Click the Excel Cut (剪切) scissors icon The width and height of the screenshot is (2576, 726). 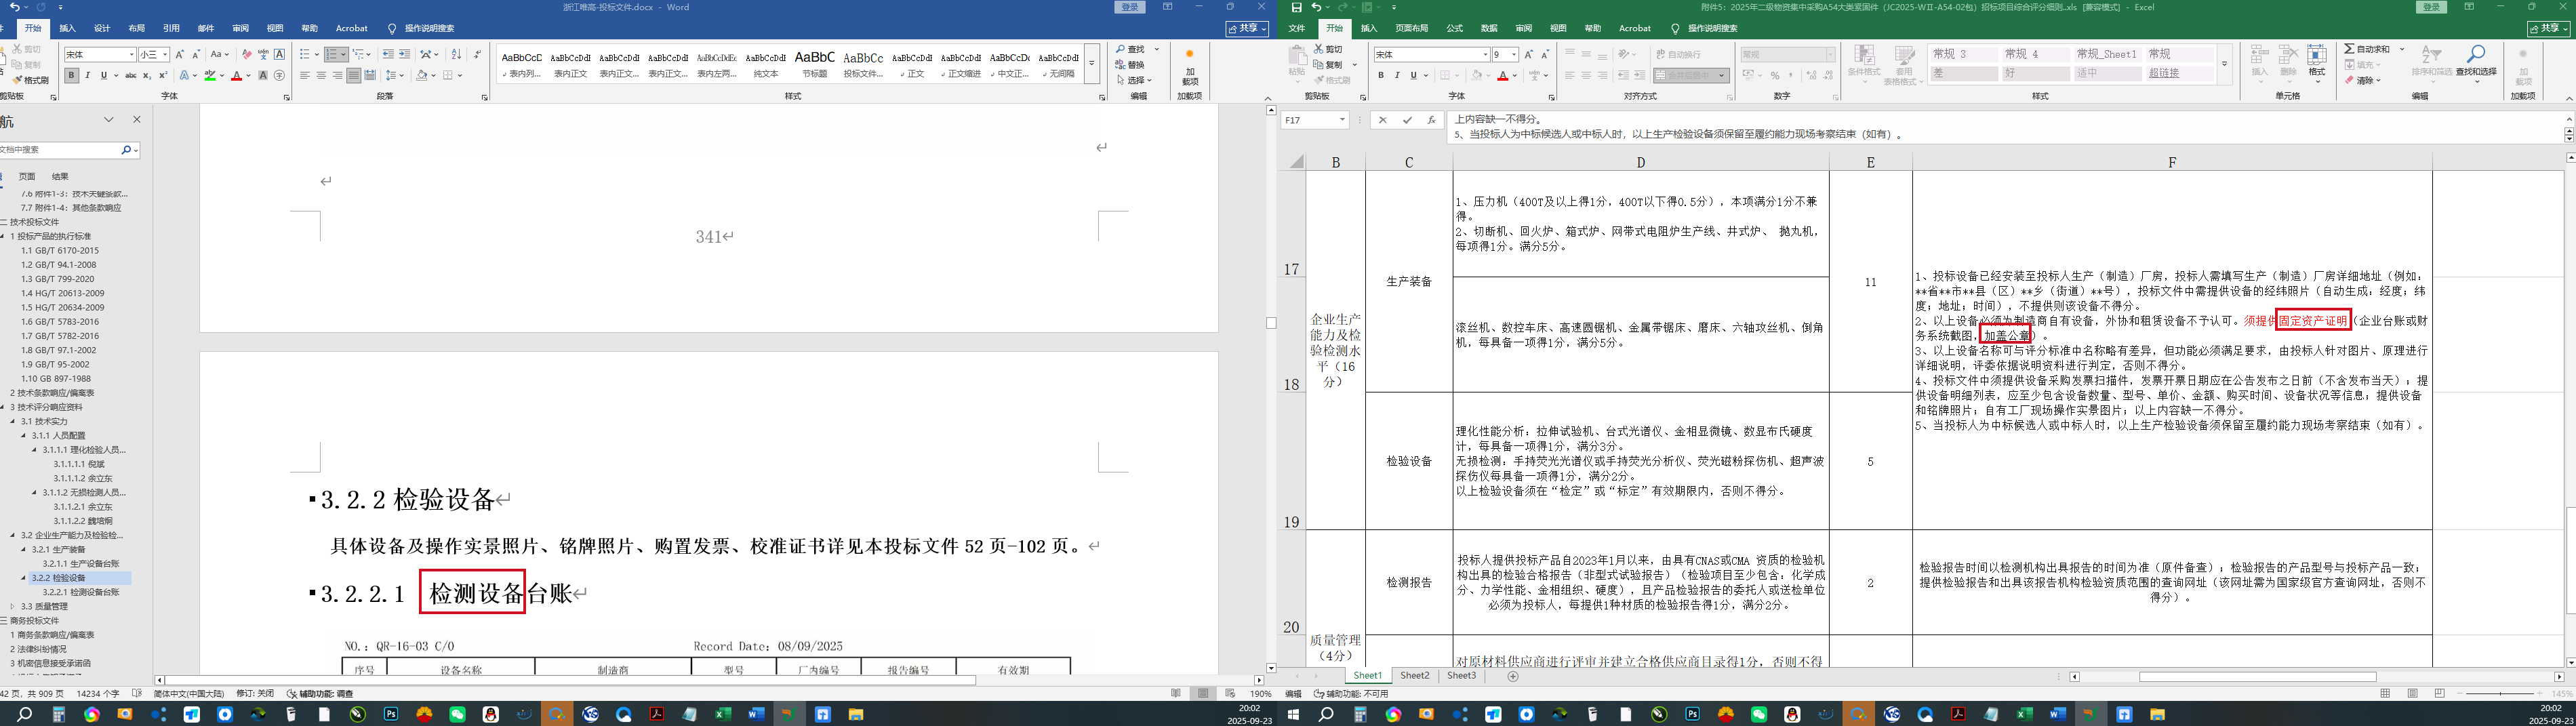point(1328,49)
